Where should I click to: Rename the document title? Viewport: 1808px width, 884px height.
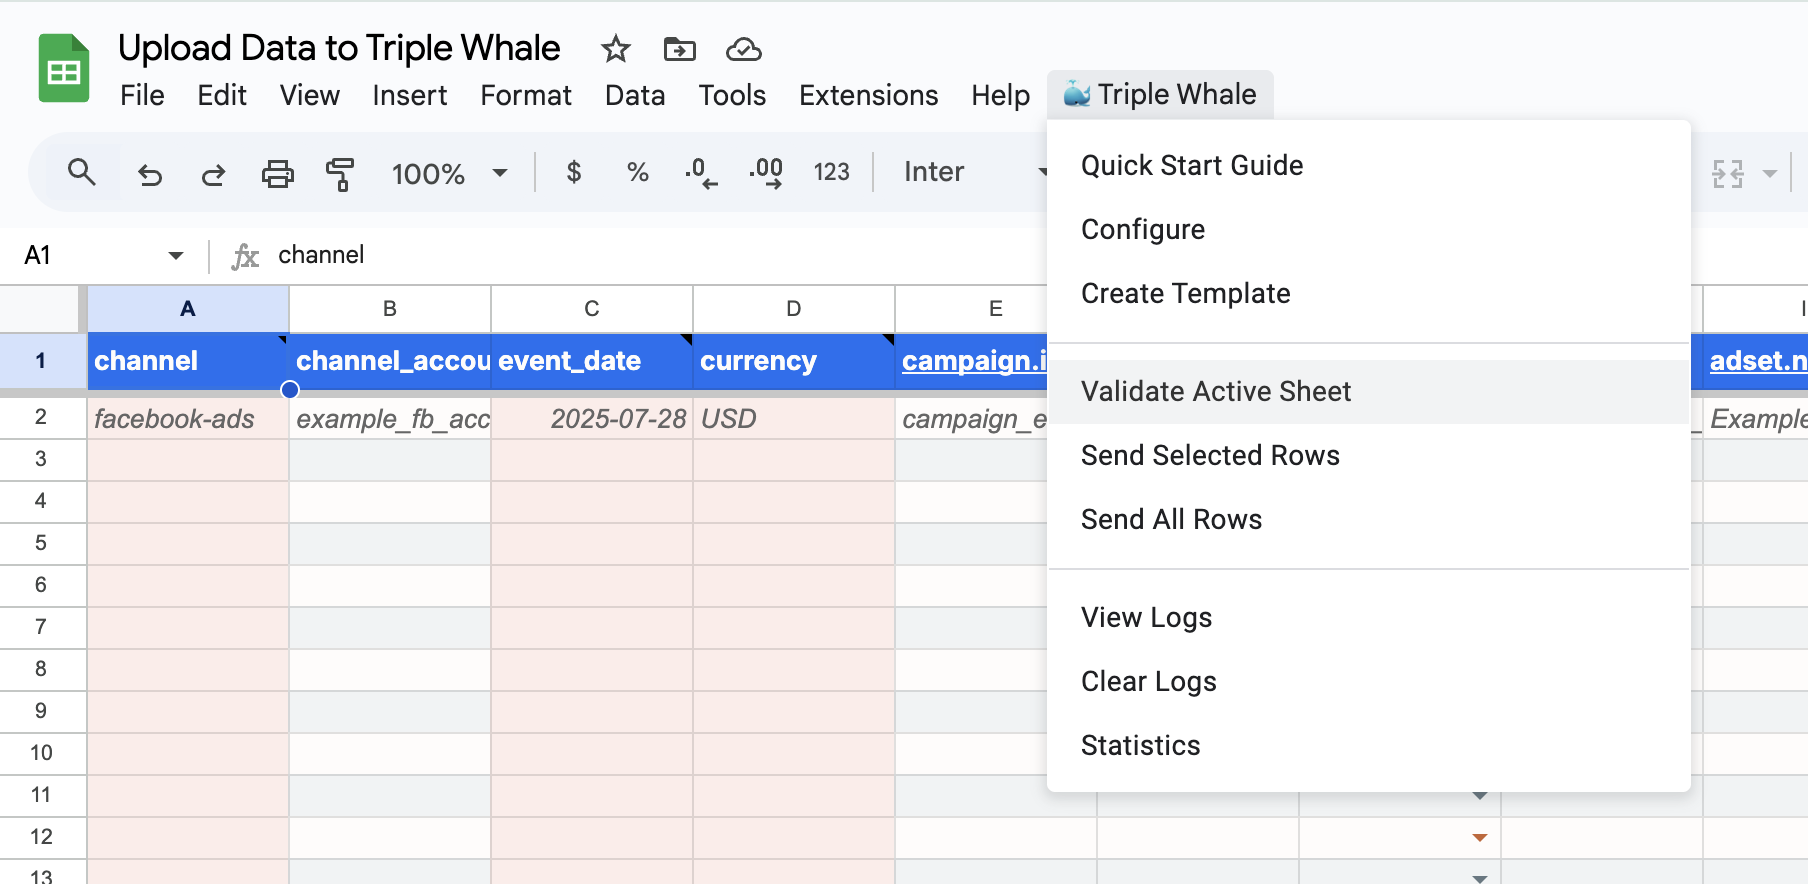(339, 48)
